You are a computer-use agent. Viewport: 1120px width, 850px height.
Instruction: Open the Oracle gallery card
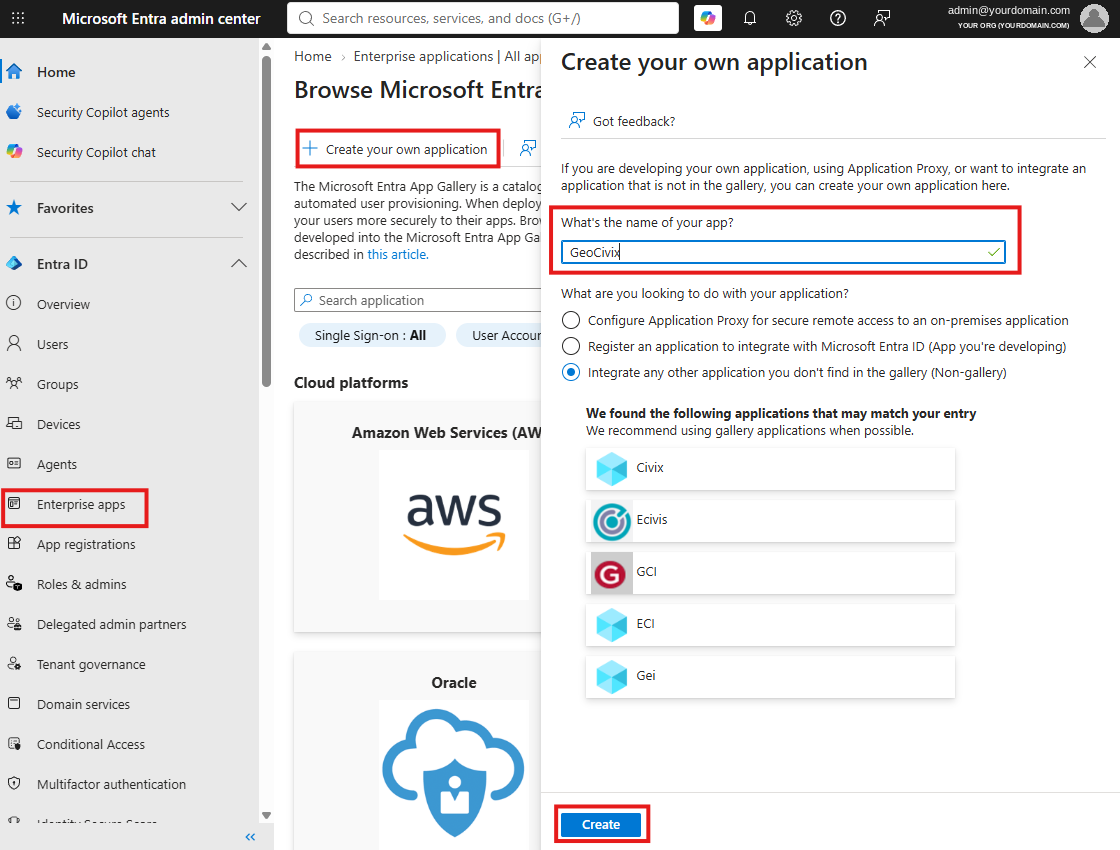418,750
